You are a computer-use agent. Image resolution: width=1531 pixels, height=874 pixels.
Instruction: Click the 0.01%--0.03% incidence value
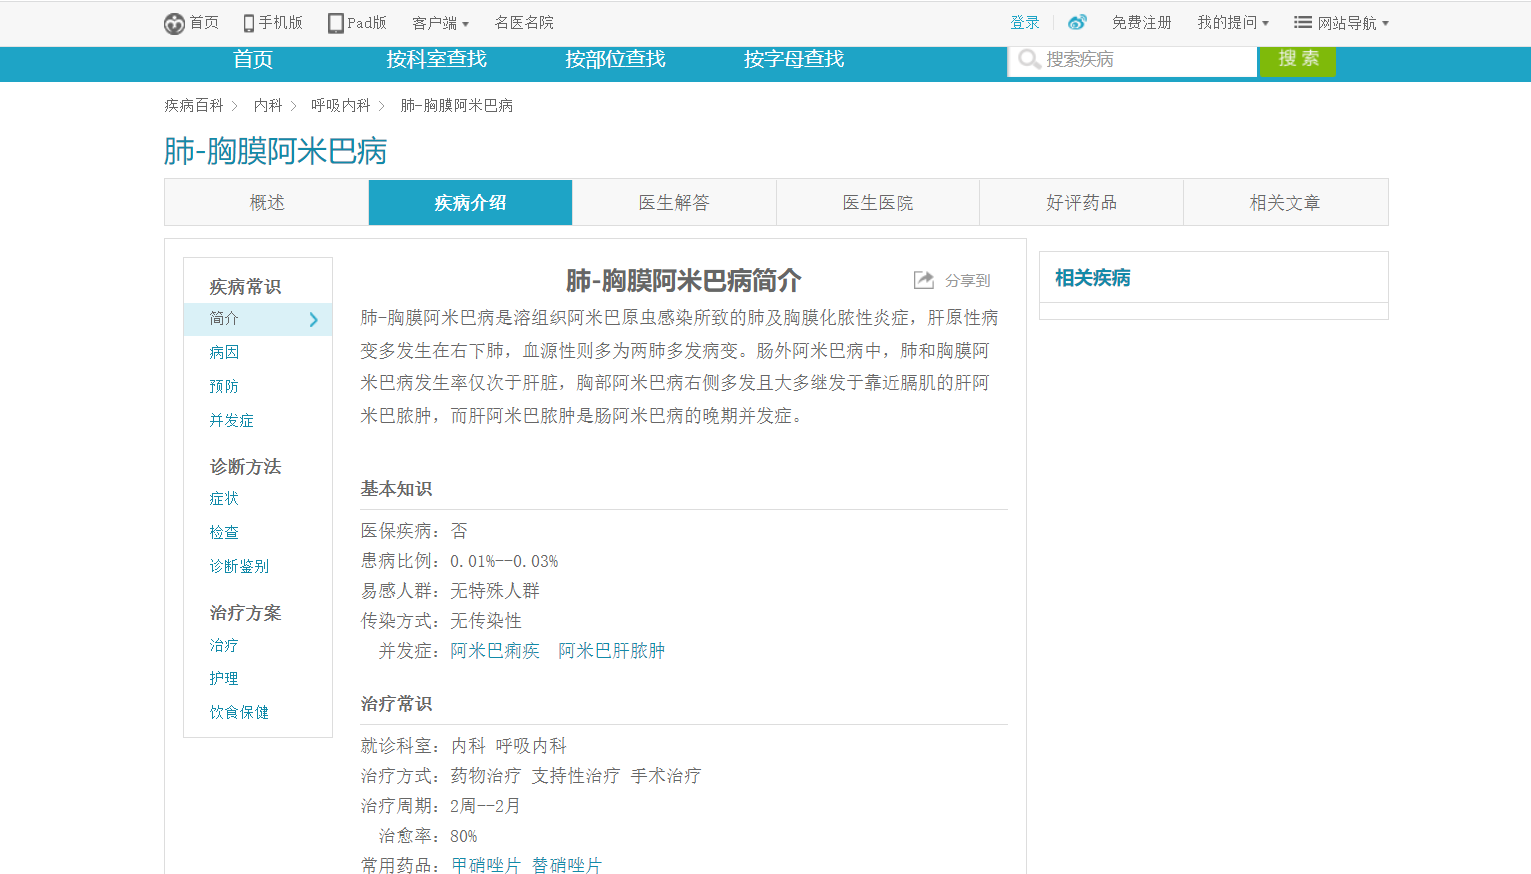point(504,561)
